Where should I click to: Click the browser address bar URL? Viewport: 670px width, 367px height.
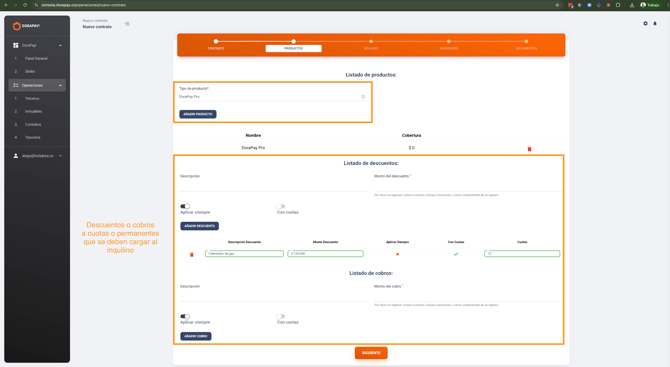[84, 5]
